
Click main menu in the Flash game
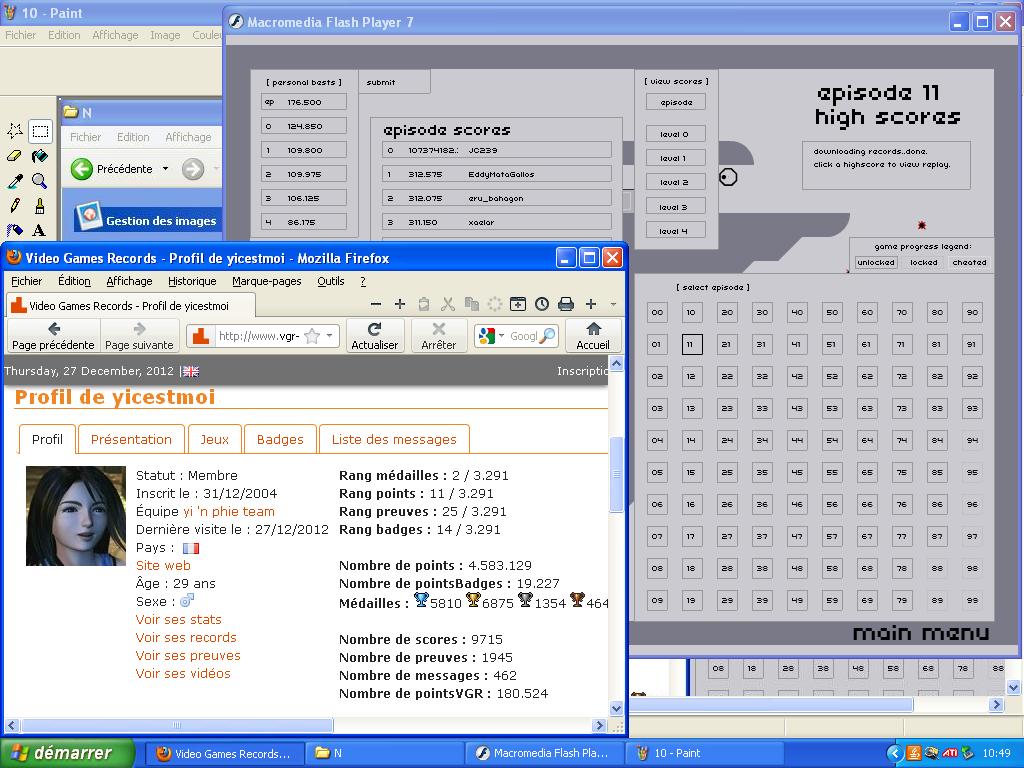click(x=920, y=633)
